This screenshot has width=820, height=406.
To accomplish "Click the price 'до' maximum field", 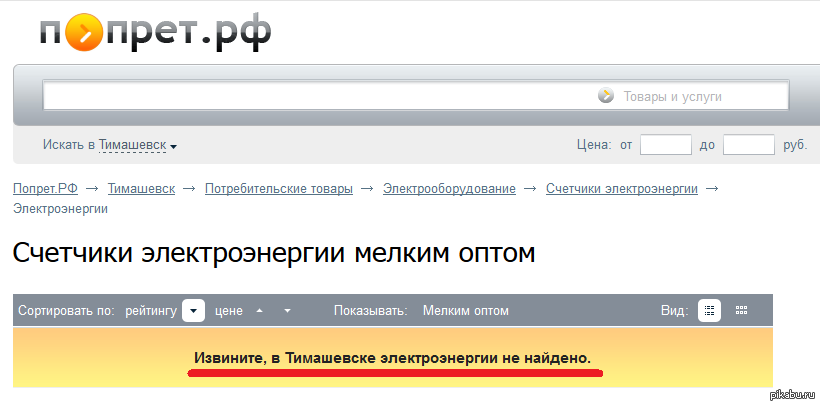I will [749, 145].
